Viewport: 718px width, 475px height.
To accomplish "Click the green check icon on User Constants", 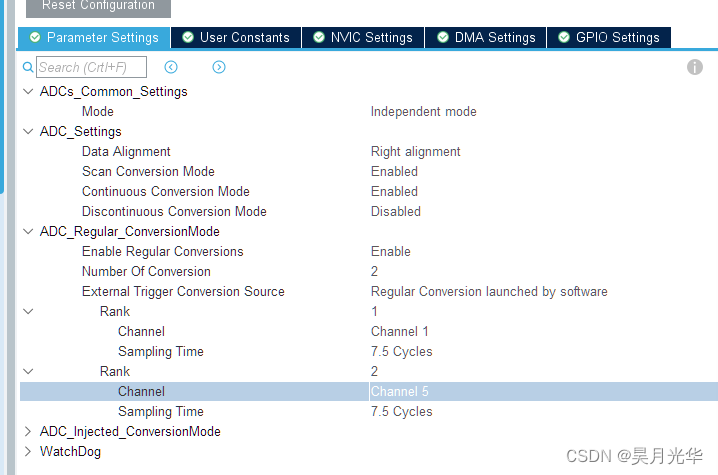I will (188, 37).
